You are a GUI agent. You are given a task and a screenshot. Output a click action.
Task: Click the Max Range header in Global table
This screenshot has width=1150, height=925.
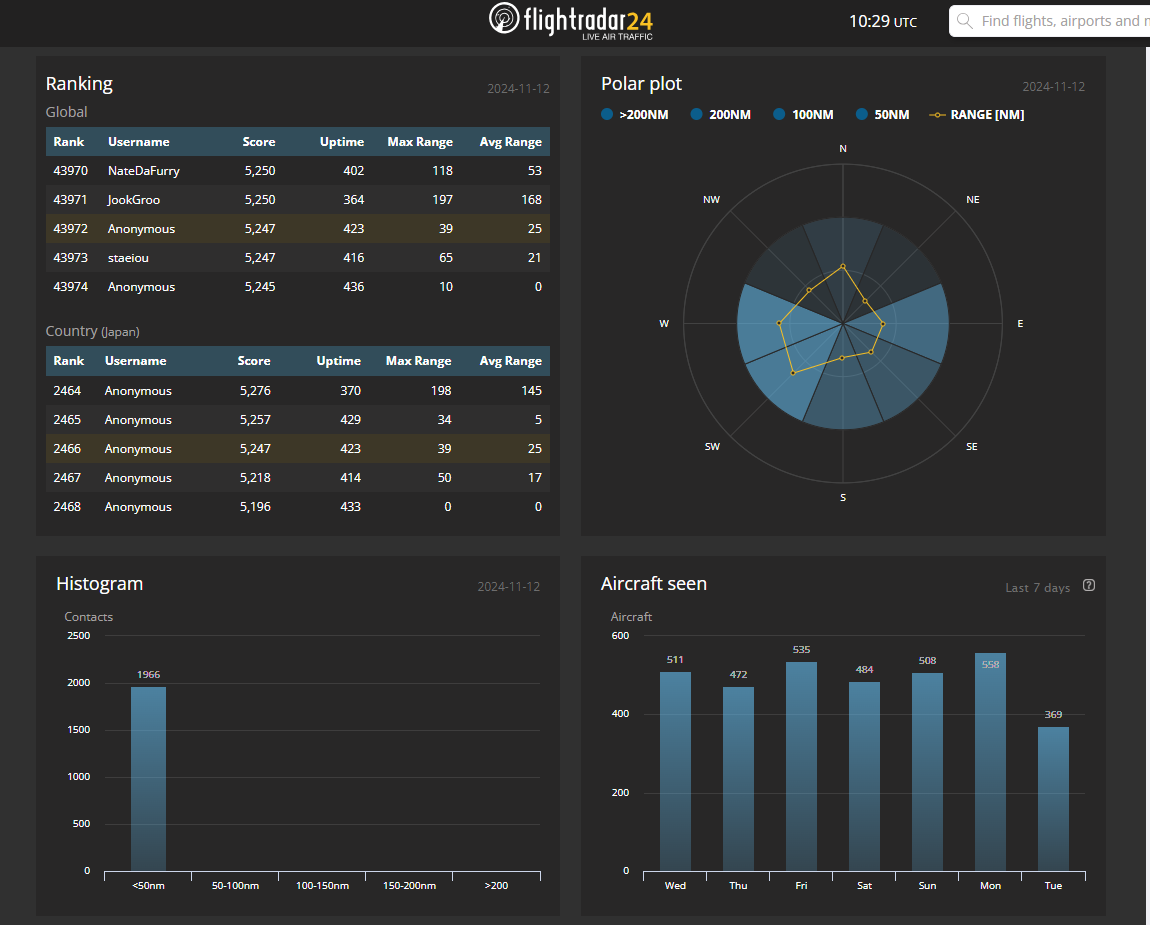coord(420,142)
